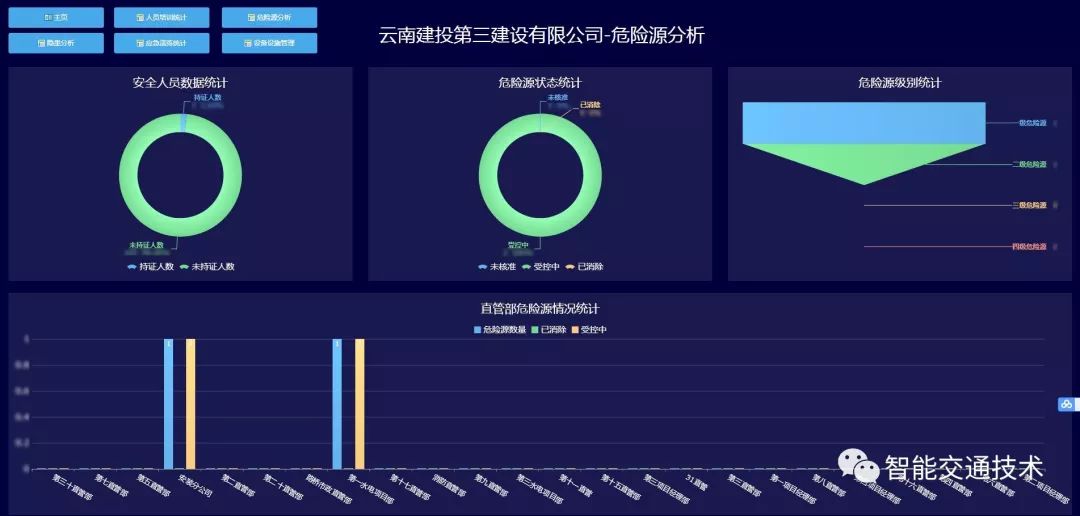Click the 已消除 callout beside status donut
The image size is (1080, 516).
(590, 105)
